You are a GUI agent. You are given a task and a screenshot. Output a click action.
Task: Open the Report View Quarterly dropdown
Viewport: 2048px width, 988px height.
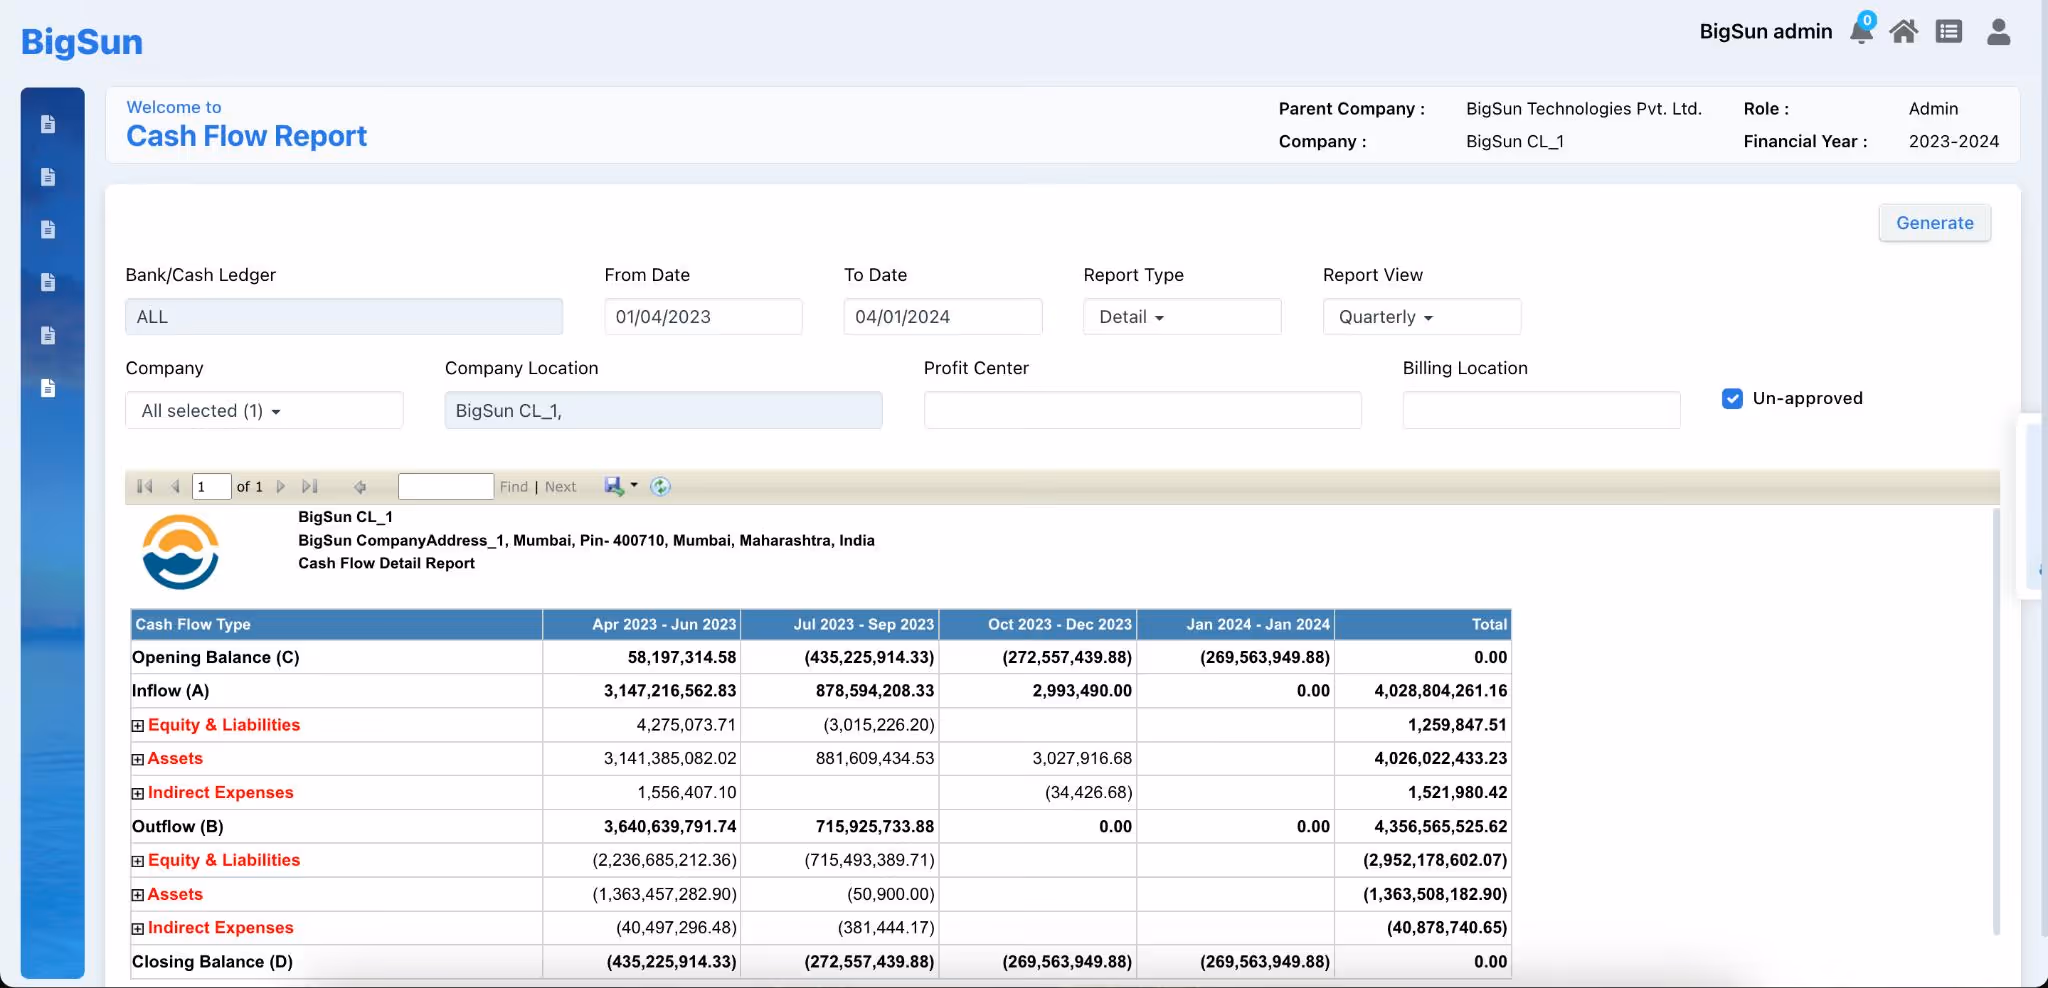[x=1422, y=317]
